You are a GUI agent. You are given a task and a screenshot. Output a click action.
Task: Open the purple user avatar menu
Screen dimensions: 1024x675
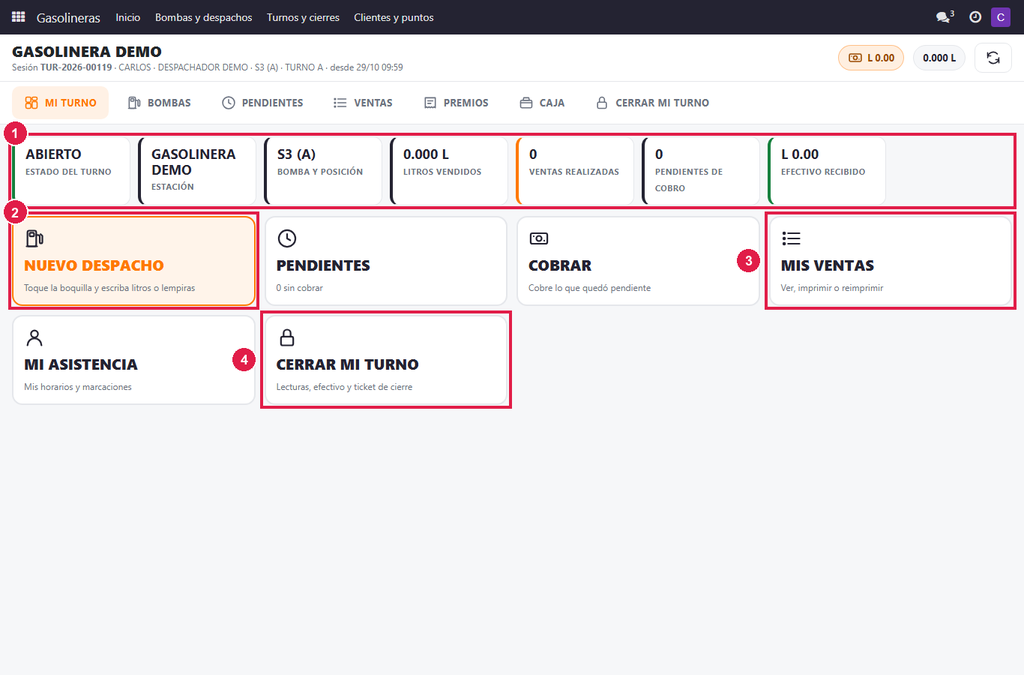point(1000,17)
